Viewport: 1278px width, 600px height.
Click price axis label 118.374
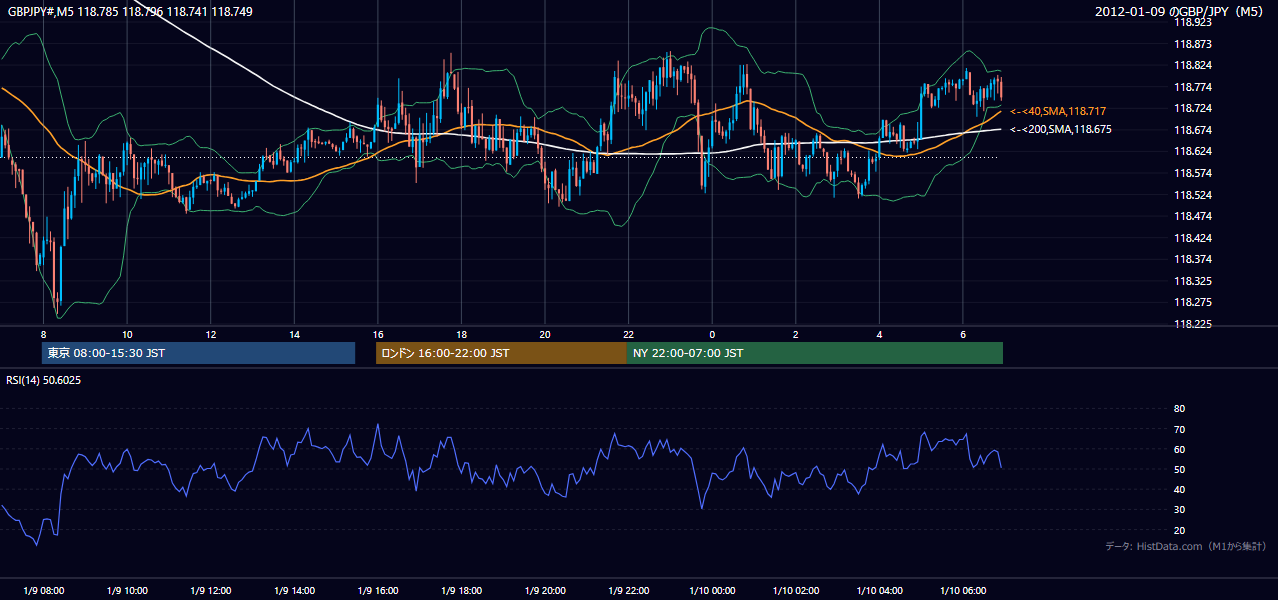pos(1193,259)
